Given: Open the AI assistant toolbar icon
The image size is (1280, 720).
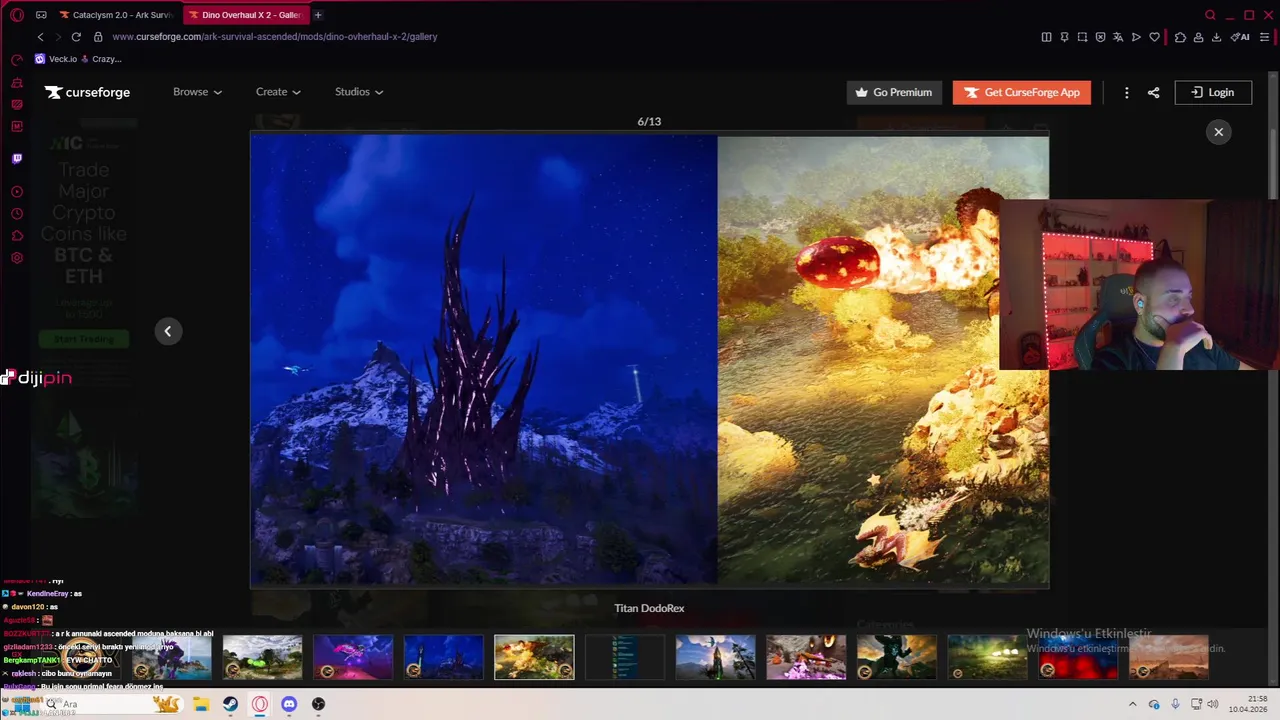Looking at the screenshot, I should pos(1240,37).
